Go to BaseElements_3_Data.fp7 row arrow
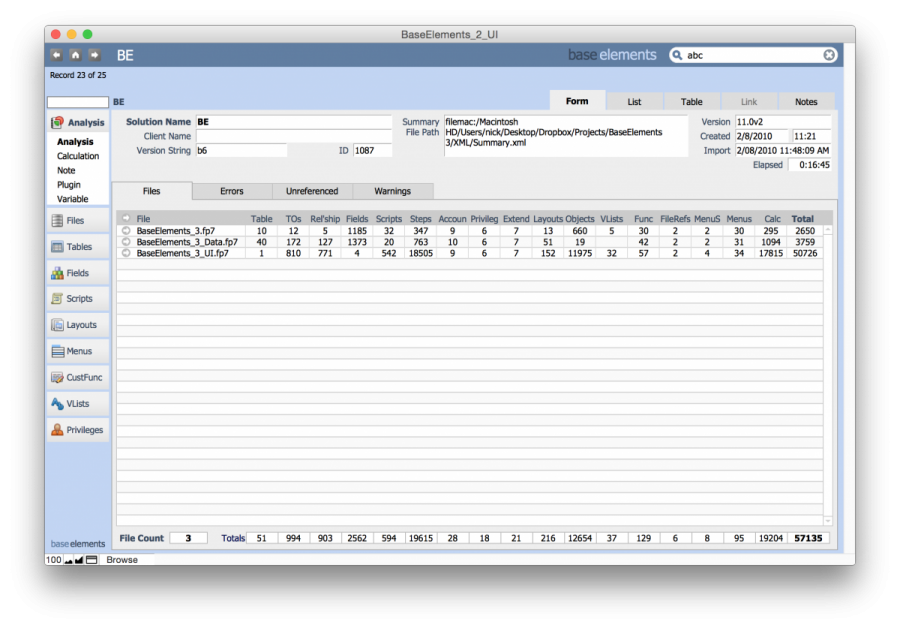The width and height of the screenshot is (900, 629). [126, 242]
